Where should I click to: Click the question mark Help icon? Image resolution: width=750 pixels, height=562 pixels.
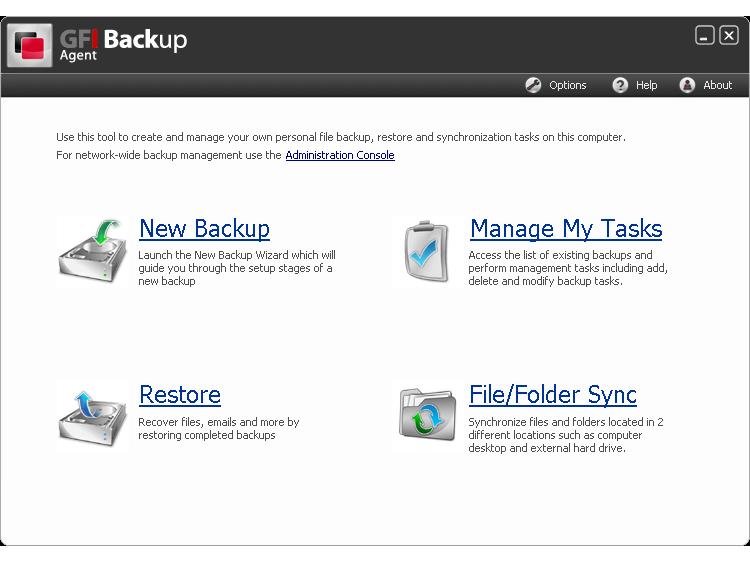pos(620,85)
